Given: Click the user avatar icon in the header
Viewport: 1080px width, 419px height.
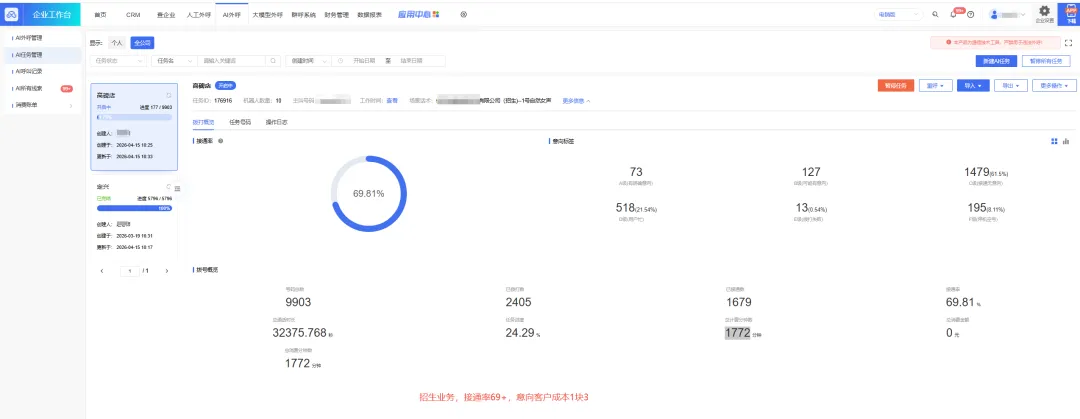Looking at the screenshot, I should (995, 14).
